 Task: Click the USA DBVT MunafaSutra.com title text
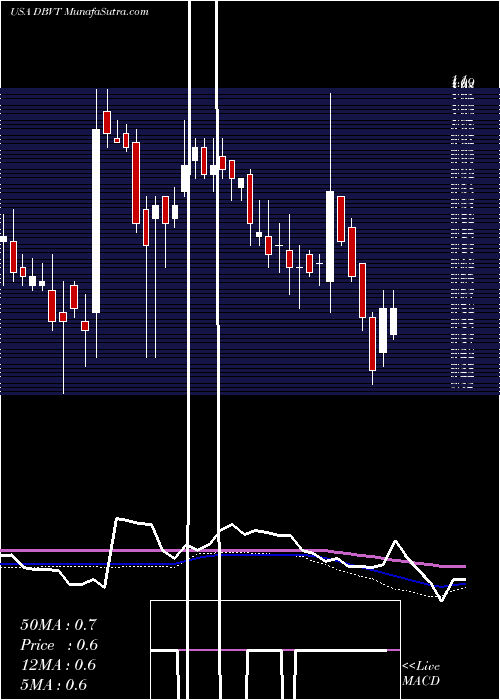pos(79,12)
